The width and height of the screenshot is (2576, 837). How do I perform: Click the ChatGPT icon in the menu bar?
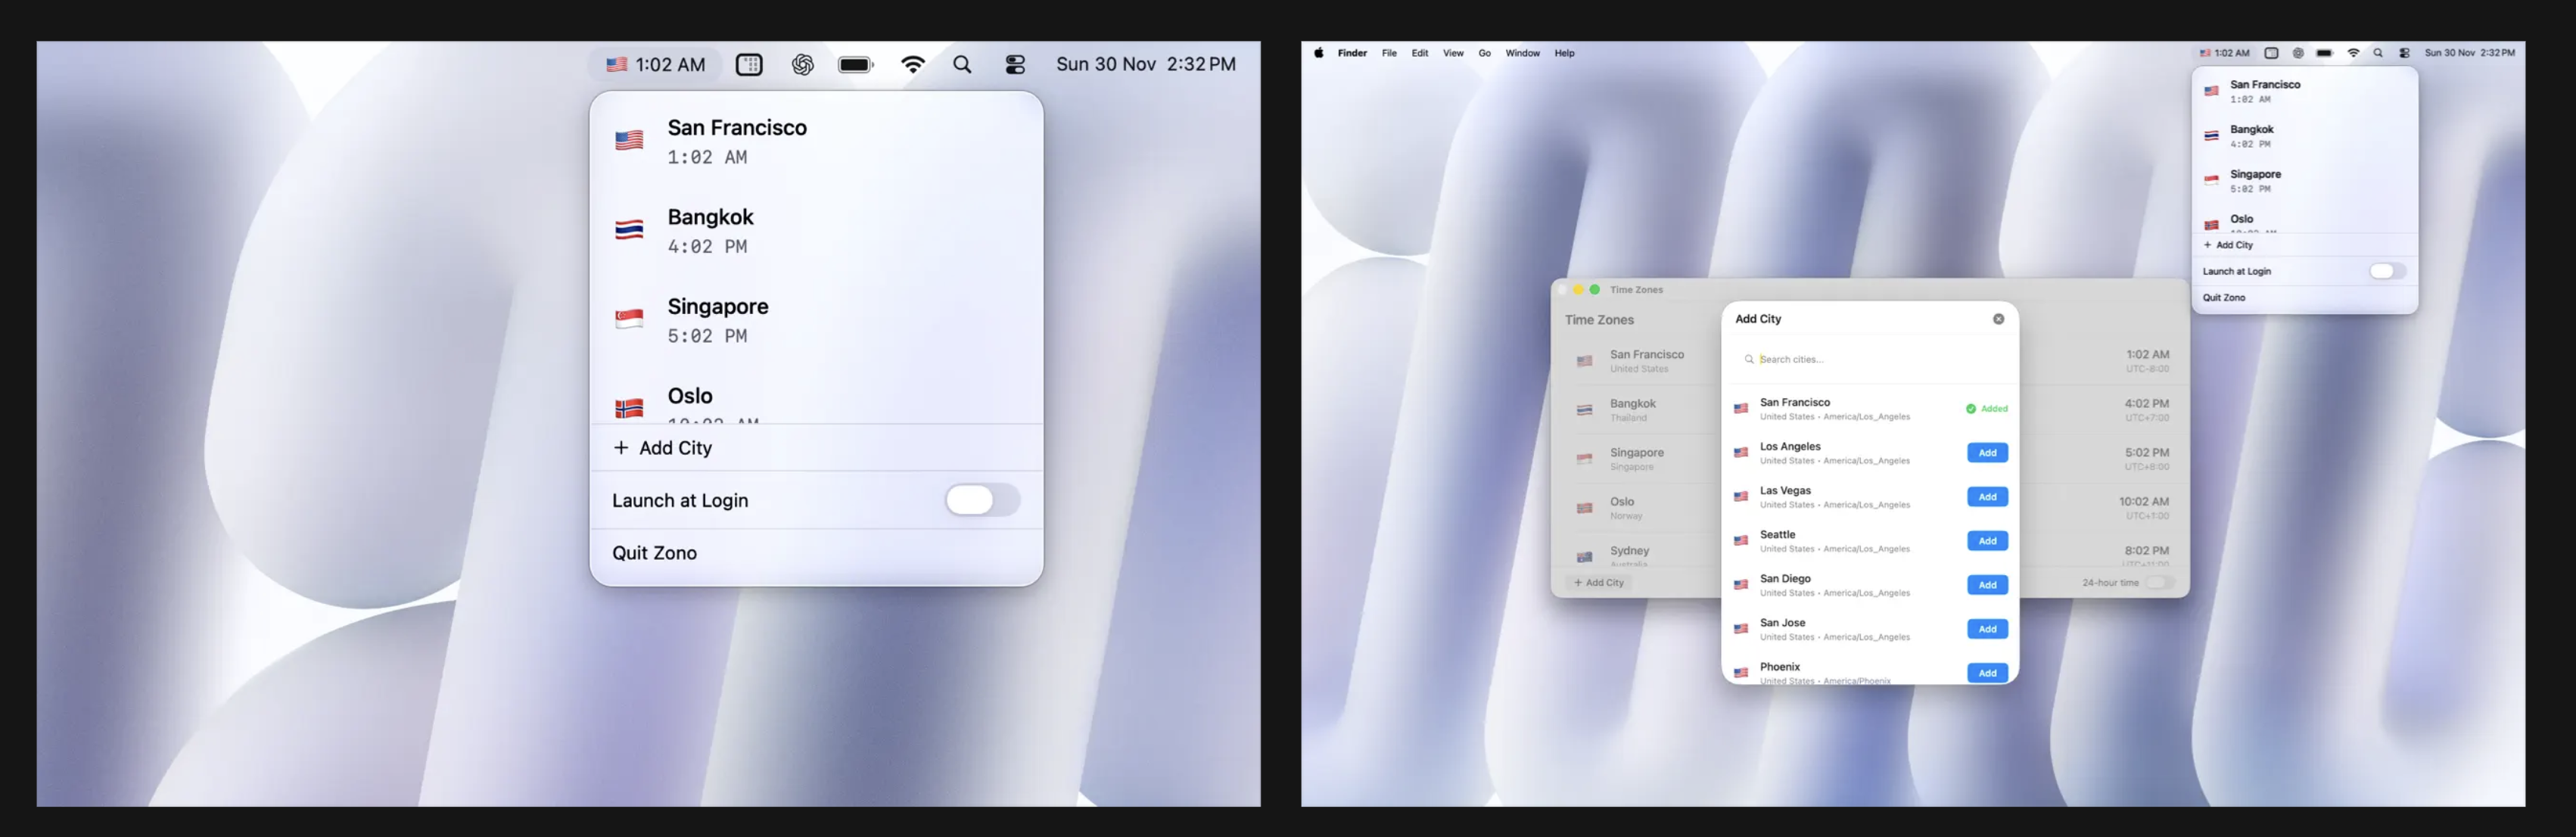click(803, 64)
